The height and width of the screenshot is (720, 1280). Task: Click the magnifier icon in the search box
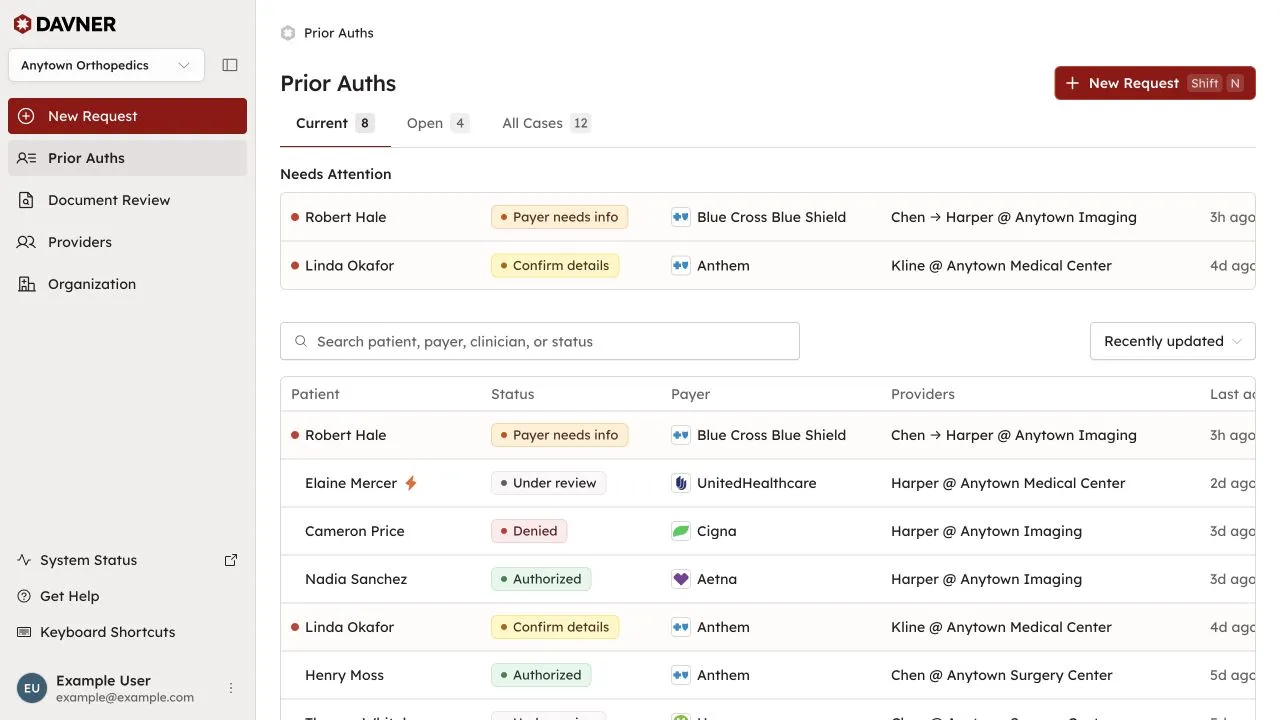pos(301,341)
